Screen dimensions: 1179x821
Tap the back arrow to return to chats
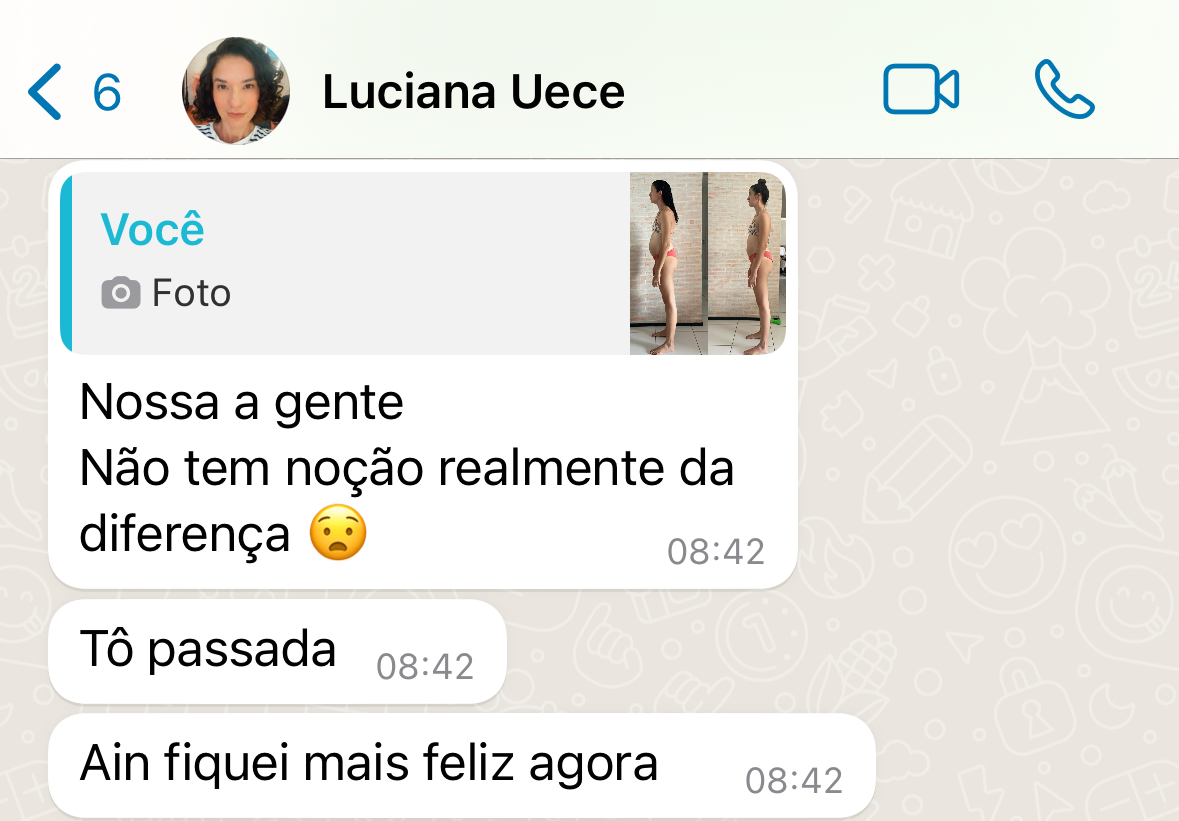(44, 92)
